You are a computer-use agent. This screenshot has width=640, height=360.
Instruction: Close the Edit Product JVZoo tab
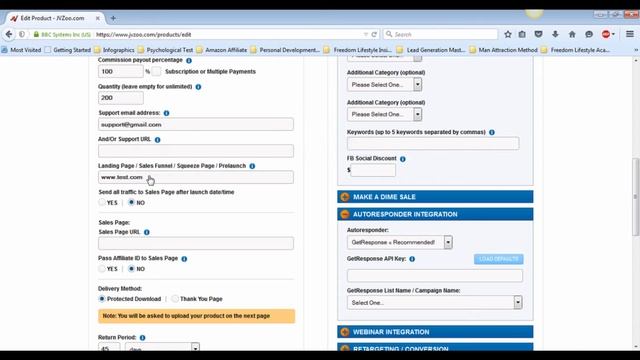click(x=98, y=18)
